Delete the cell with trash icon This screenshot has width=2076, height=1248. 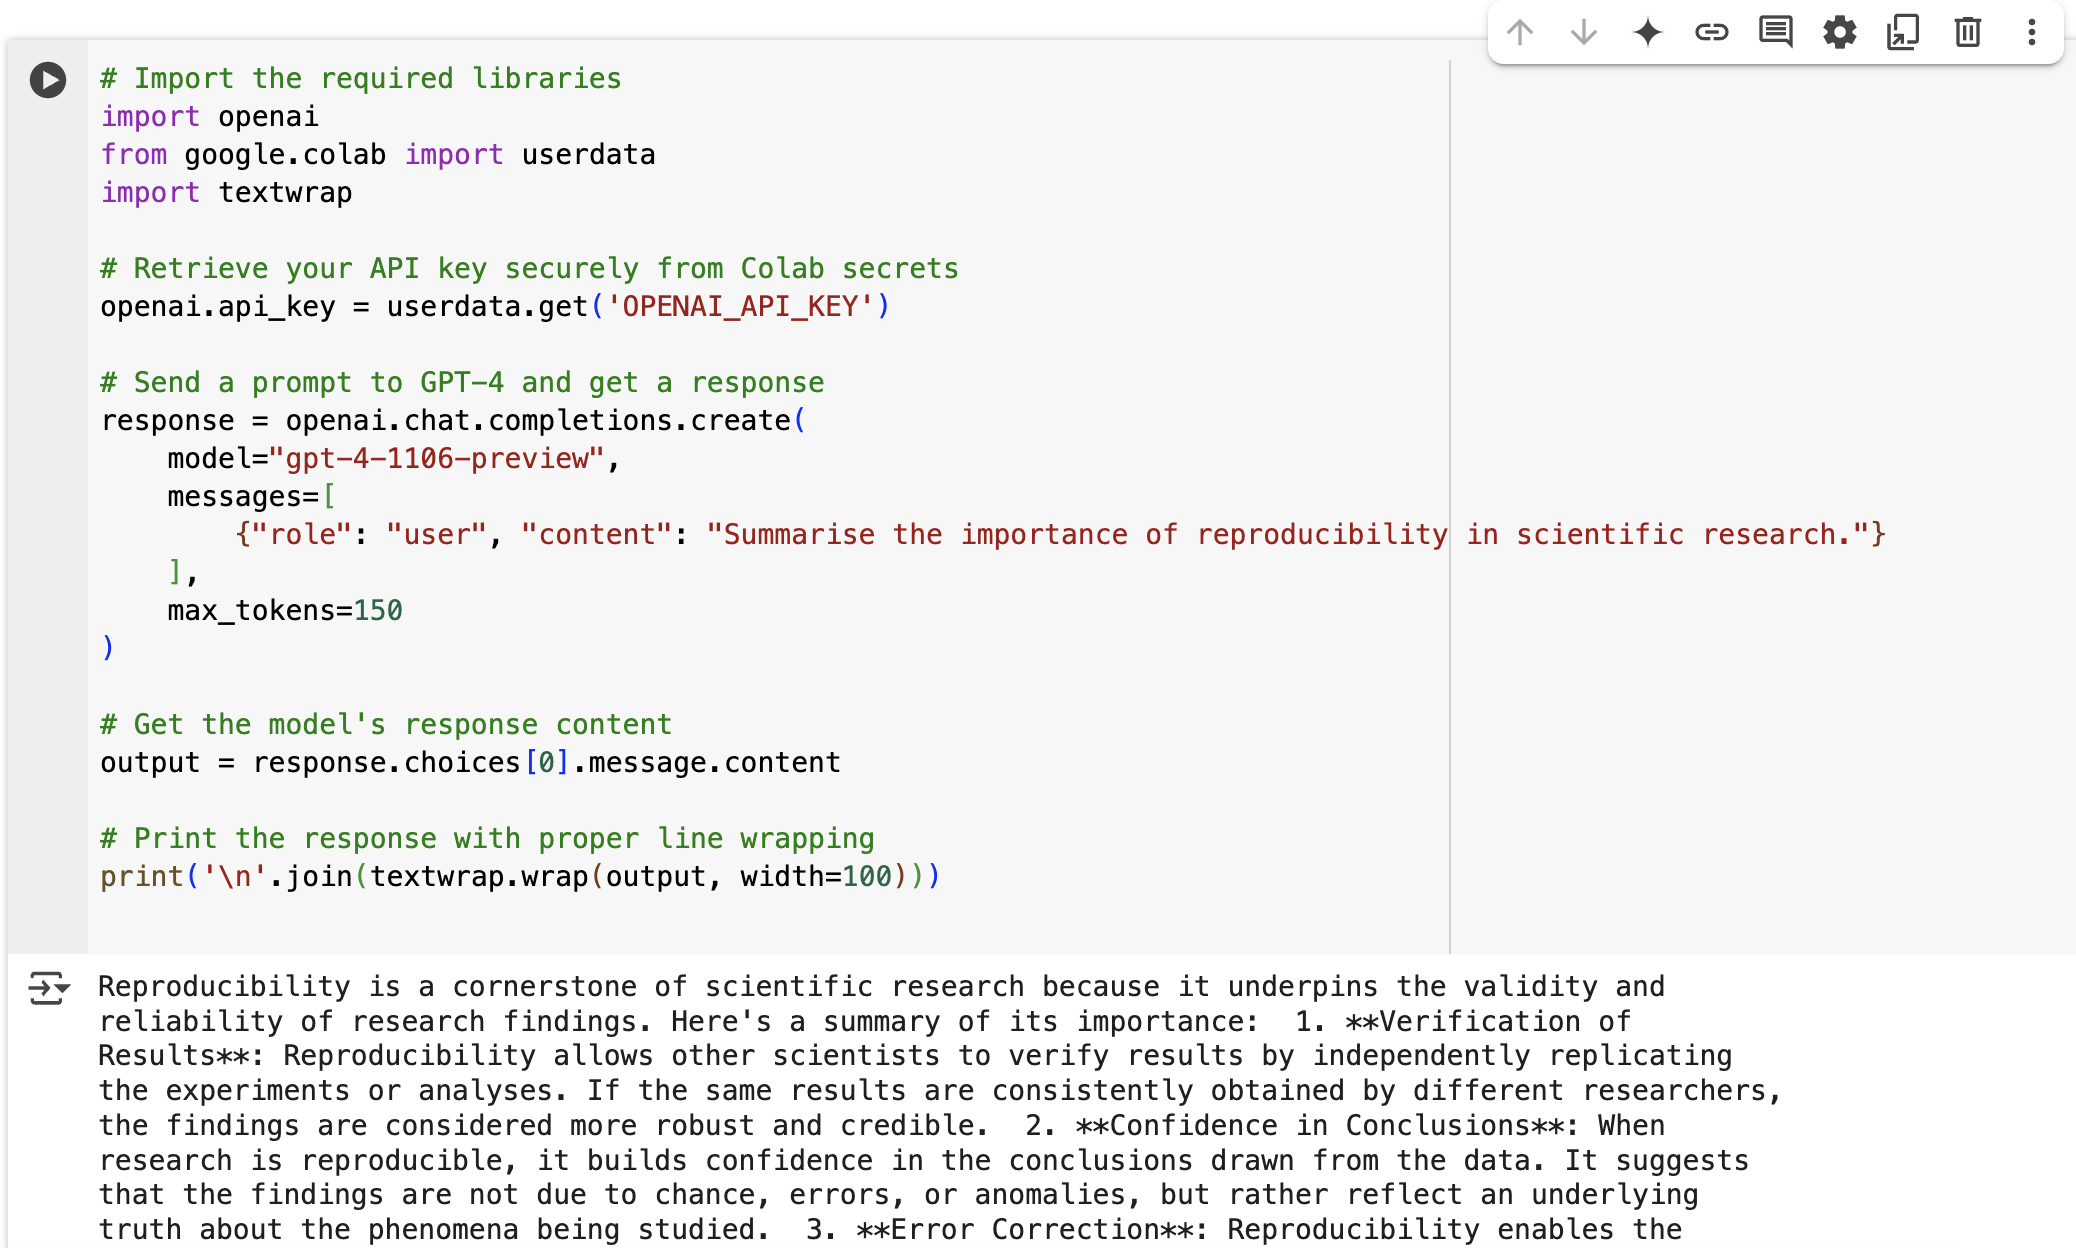[x=1967, y=32]
